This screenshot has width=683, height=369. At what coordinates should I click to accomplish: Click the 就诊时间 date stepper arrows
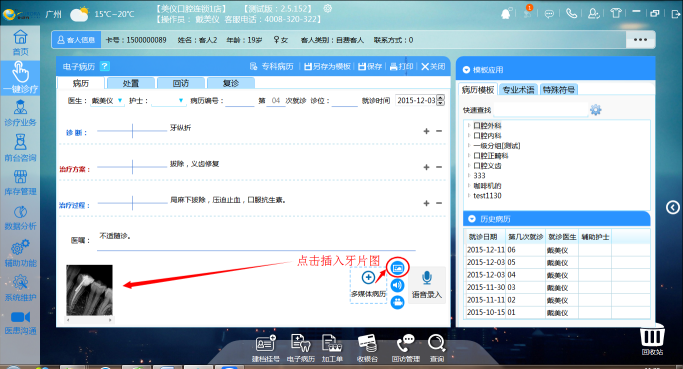pyautogui.click(x=441, y=100)
